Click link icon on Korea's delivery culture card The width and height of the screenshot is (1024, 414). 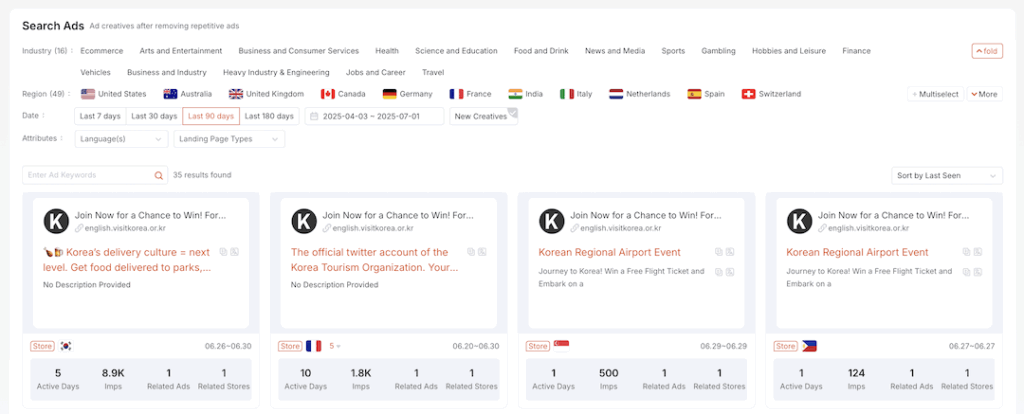point(79,228)
